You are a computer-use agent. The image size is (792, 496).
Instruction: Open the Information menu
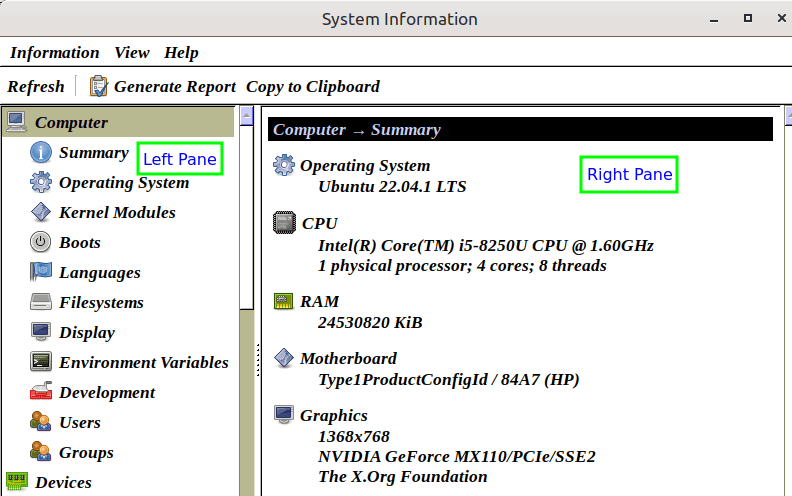click(55, 53)
